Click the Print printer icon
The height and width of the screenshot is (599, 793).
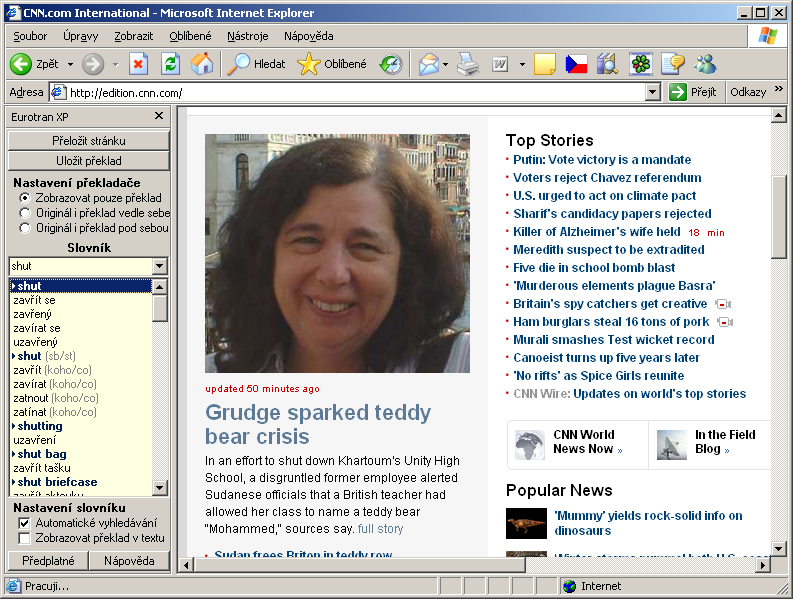click(x=468, y=64)
